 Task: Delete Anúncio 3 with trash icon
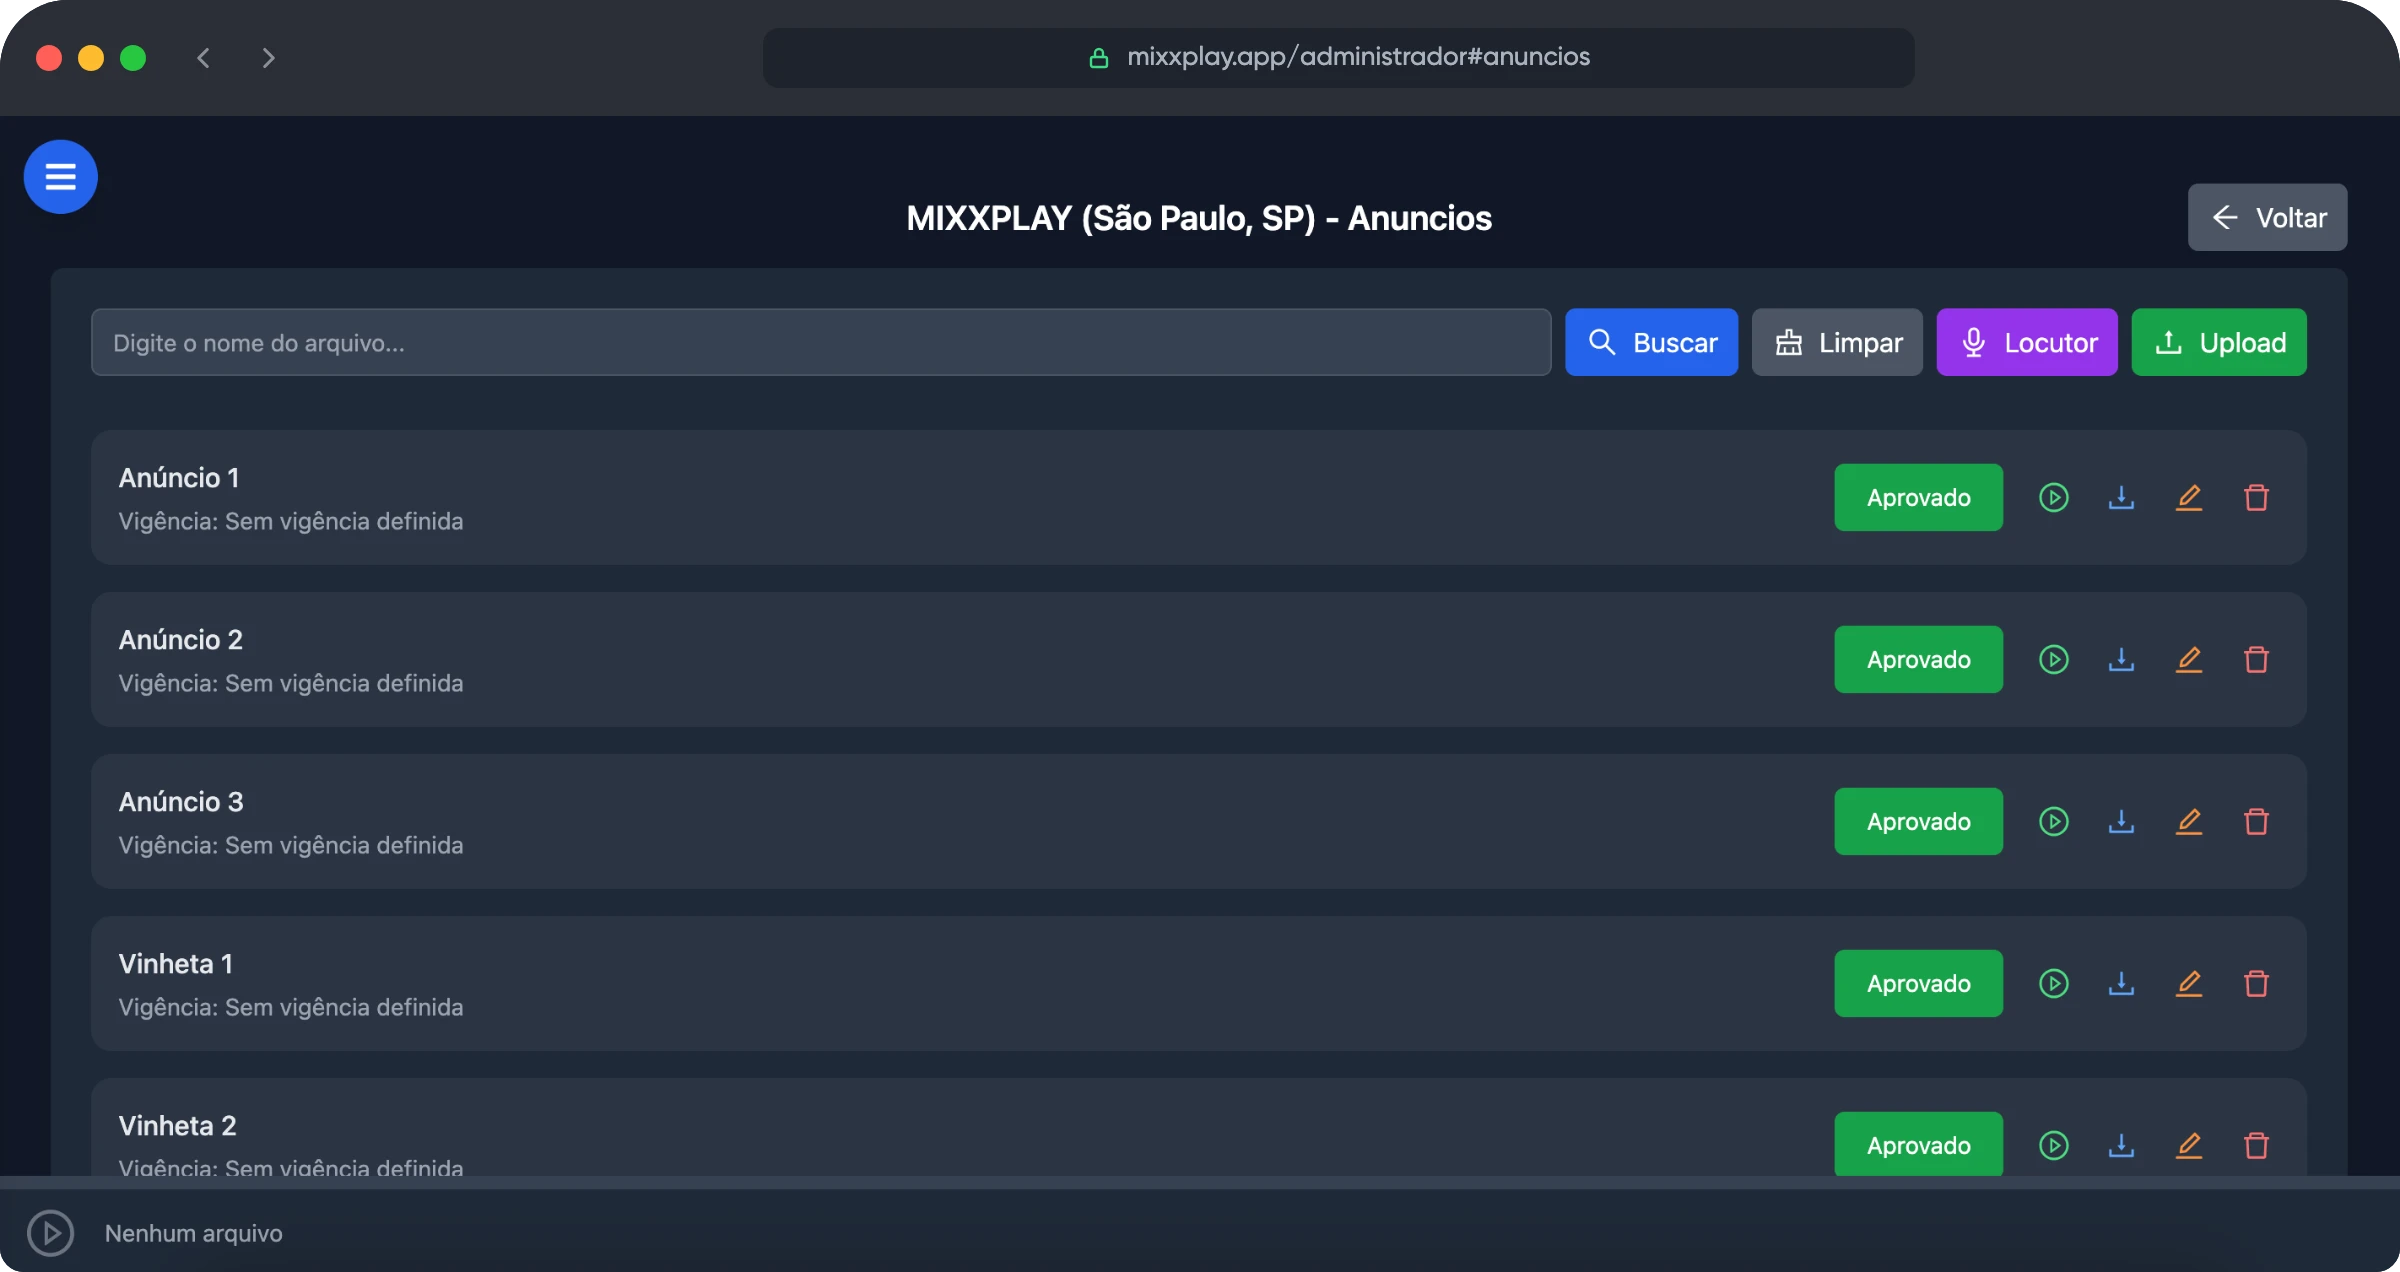2256,821
